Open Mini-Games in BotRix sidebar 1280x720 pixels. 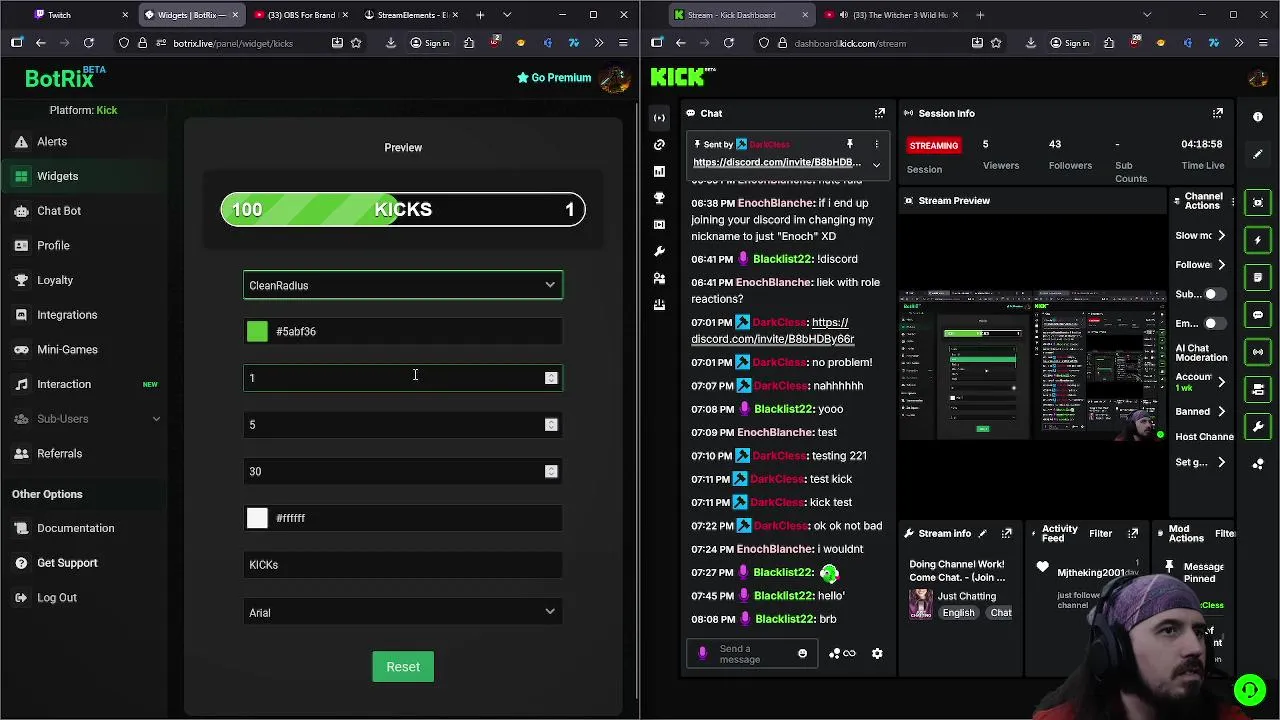pyautogui.click(x=67, y=350)
